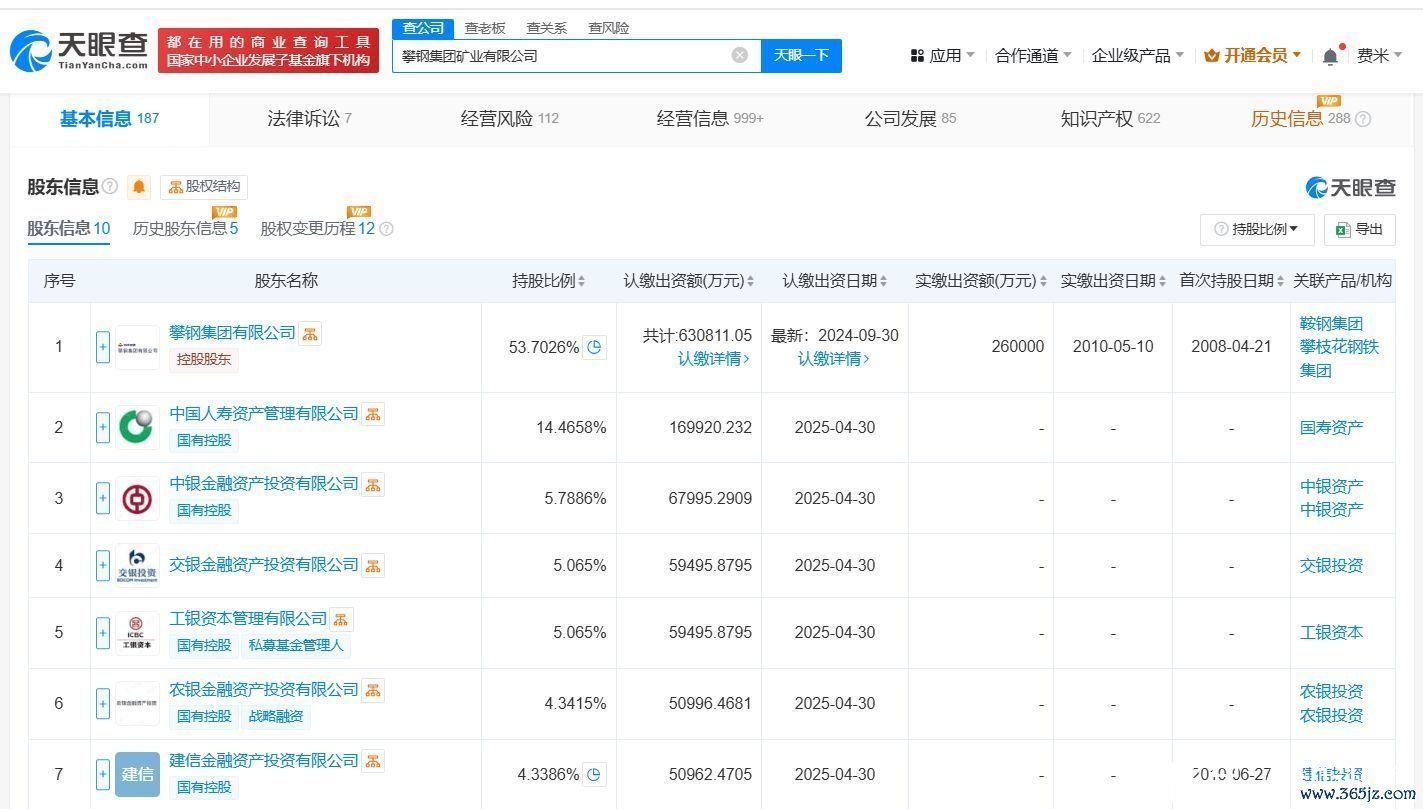The image size is (1423, 809).
Task: Open equity structure icon for 攀钢集团有限公司
Action: 310,334
